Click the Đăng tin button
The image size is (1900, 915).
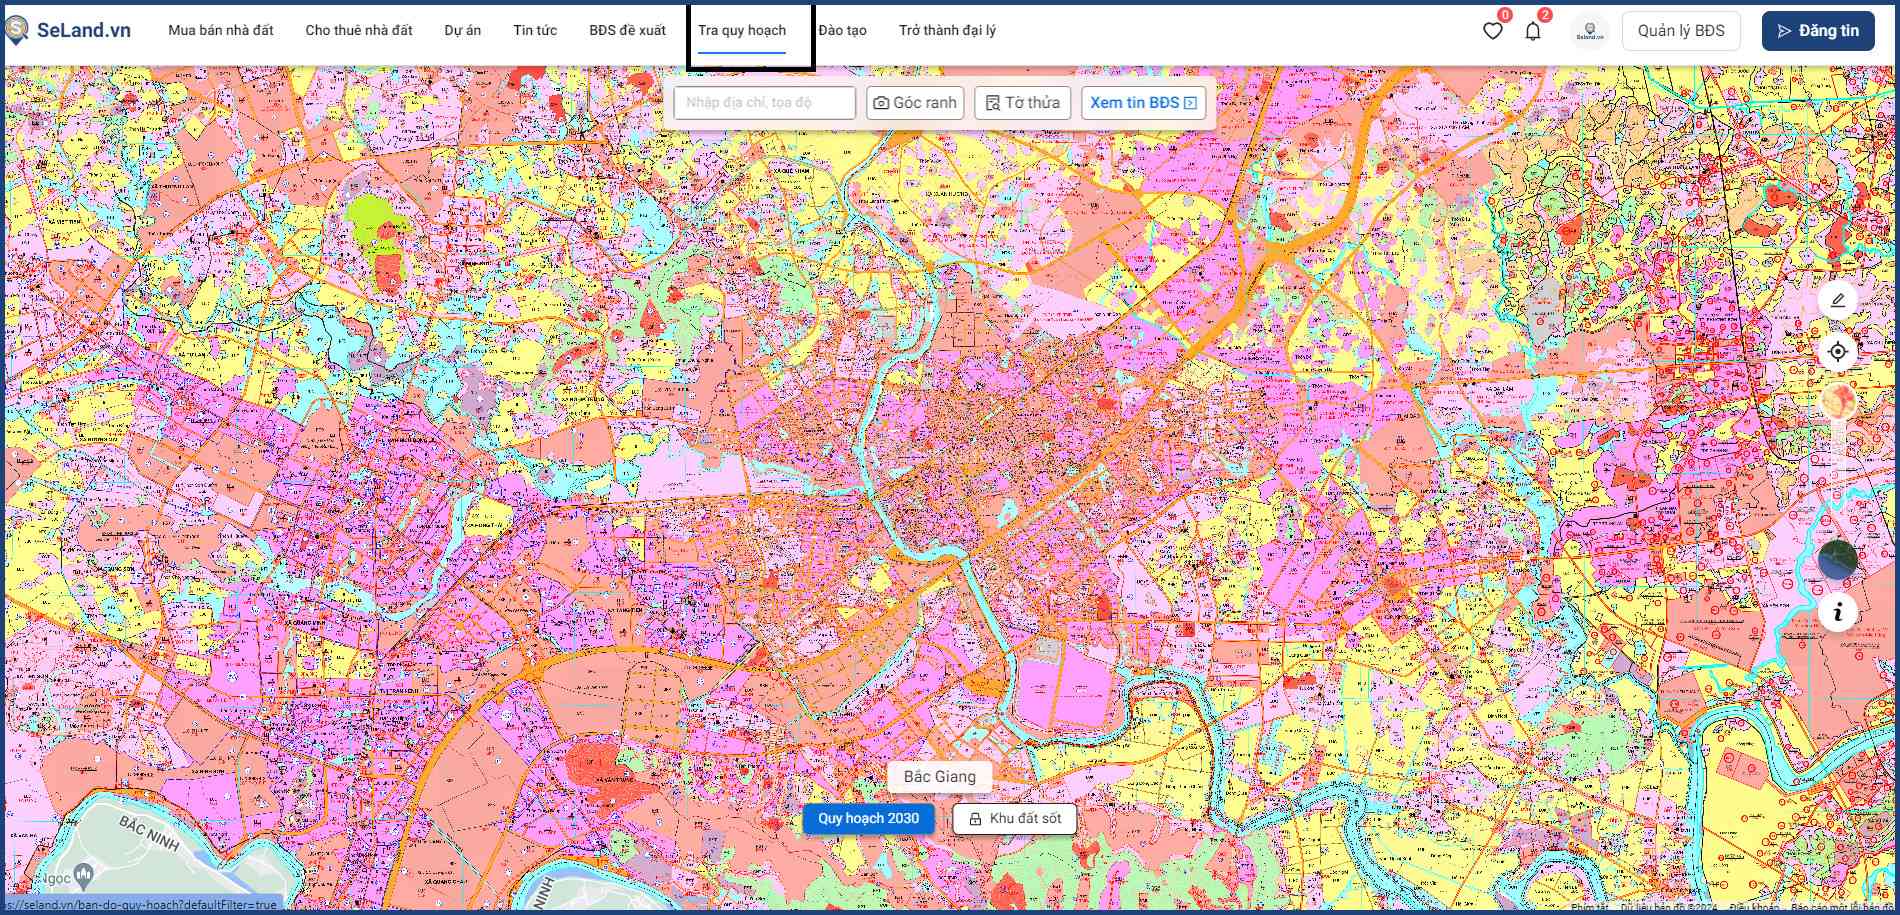pos(1817,31)
